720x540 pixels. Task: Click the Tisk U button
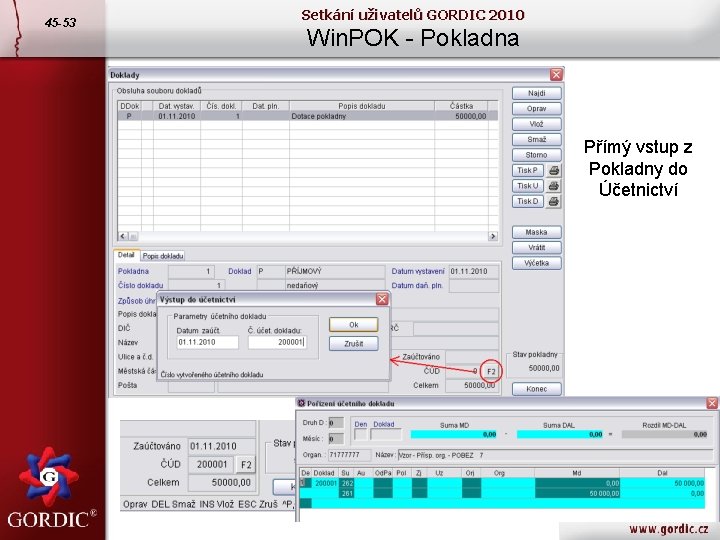tap(528, 186)
